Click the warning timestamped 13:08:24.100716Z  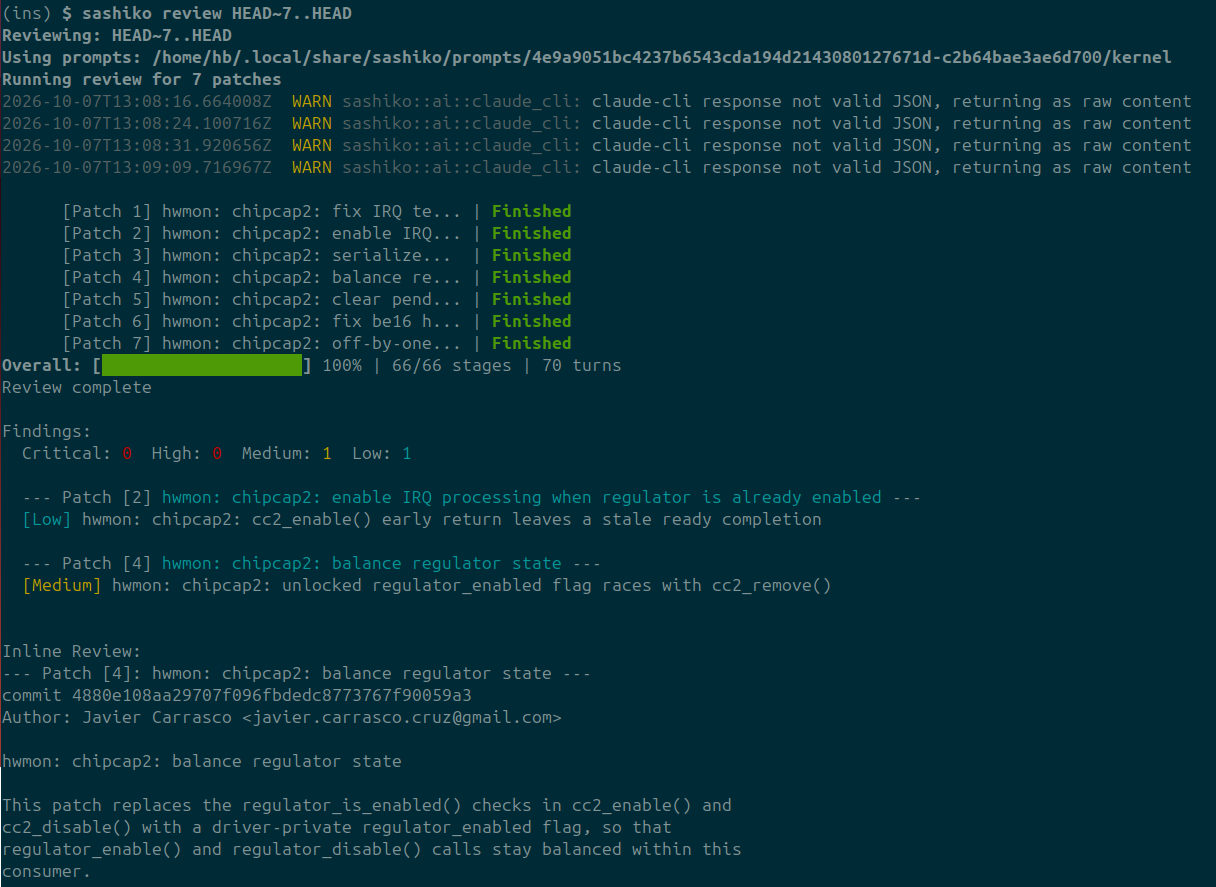coord(597,123)
